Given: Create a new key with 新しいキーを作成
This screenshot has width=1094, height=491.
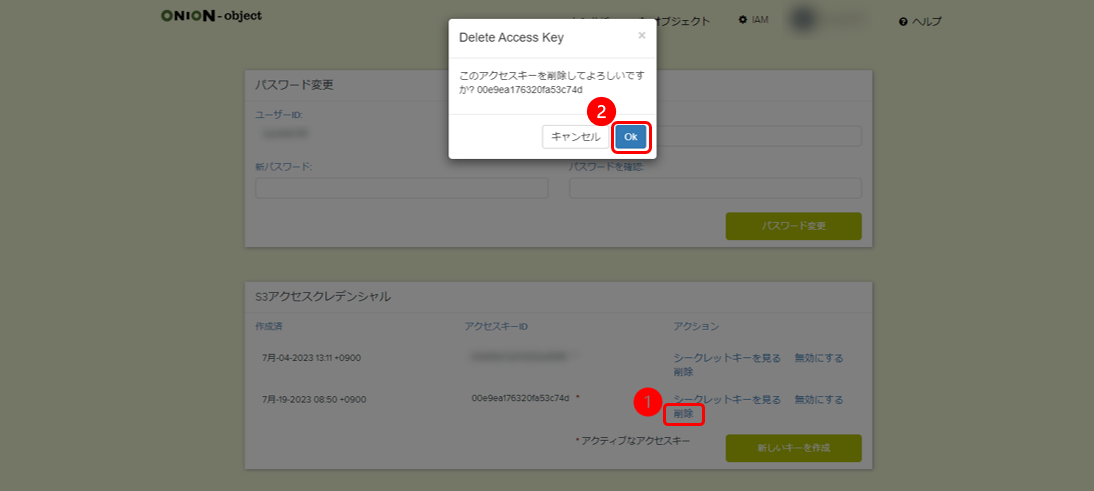Looking at the screenshot, I should pos(793,448).
